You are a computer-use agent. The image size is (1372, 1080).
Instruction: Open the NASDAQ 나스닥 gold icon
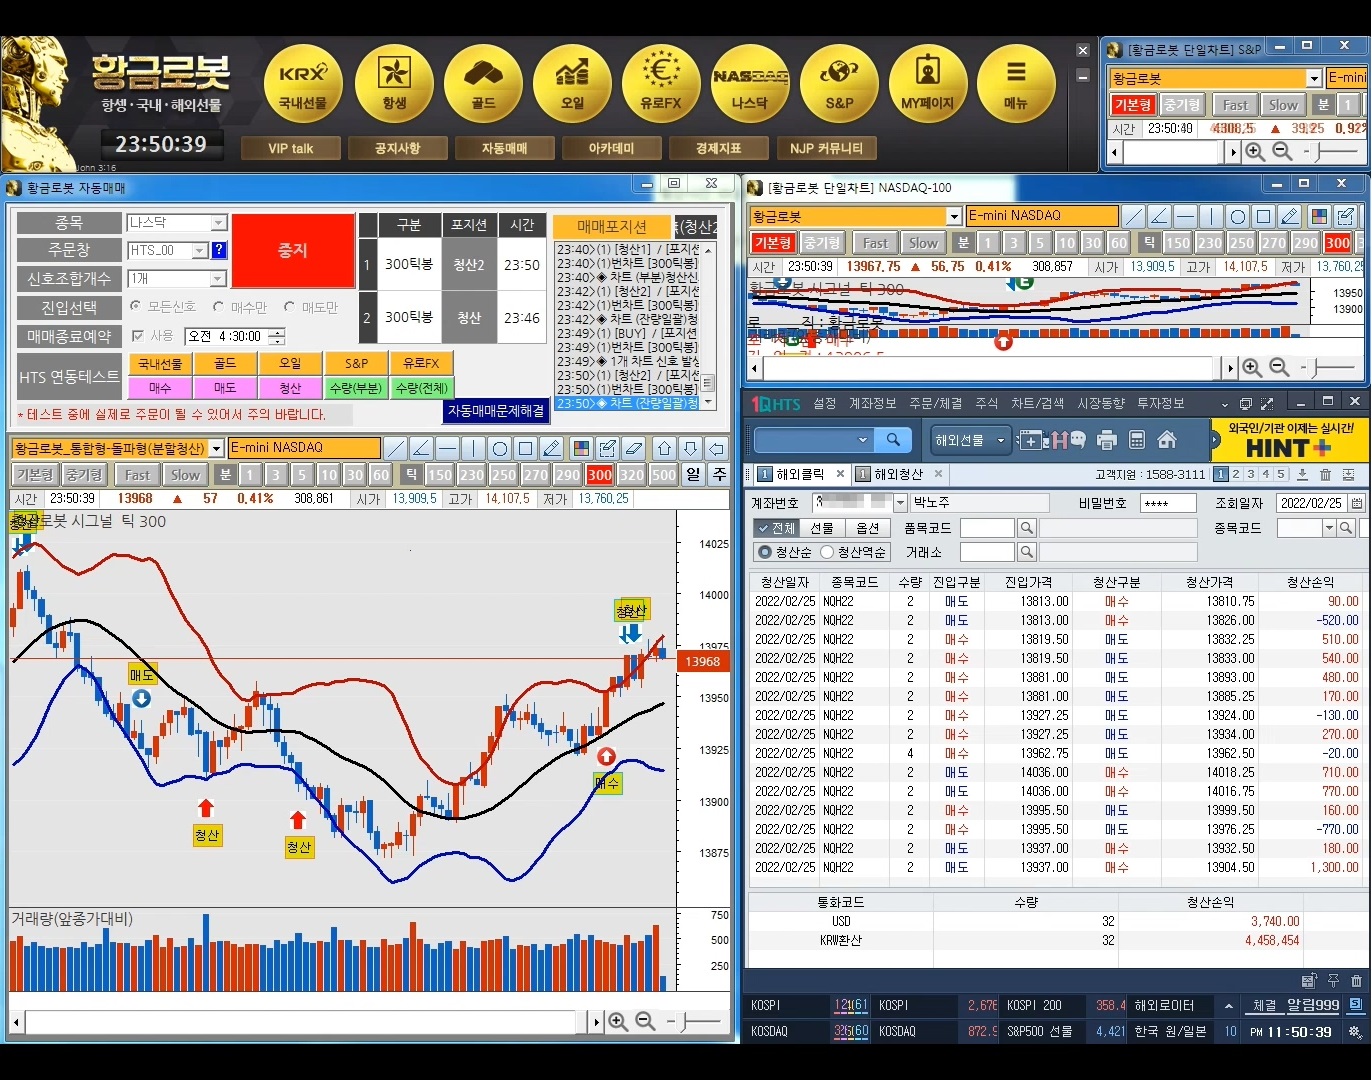750,84
